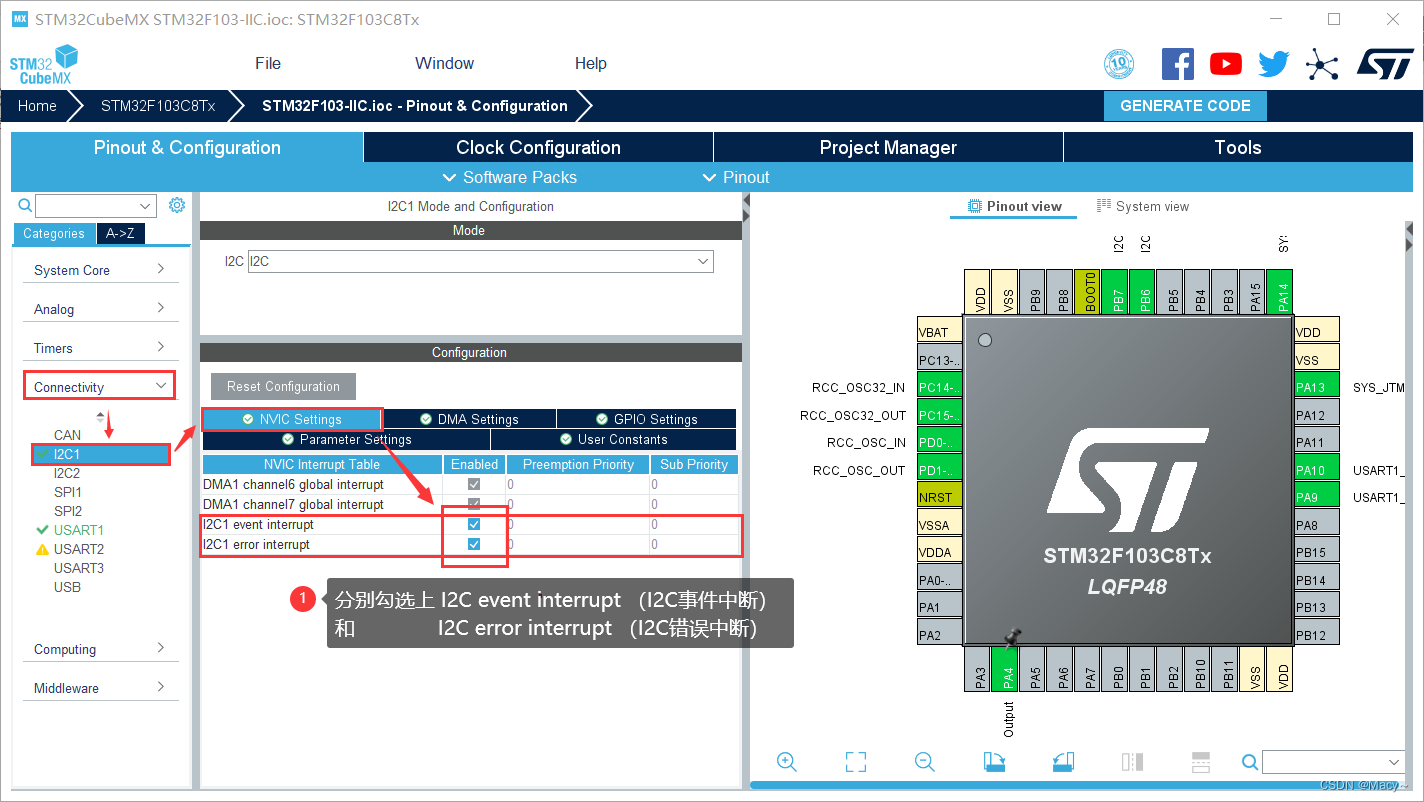The image size is (1424, 802).
Task: Click the STM32F103C8Tx breadcrumb
Action: tap(158, 105)
